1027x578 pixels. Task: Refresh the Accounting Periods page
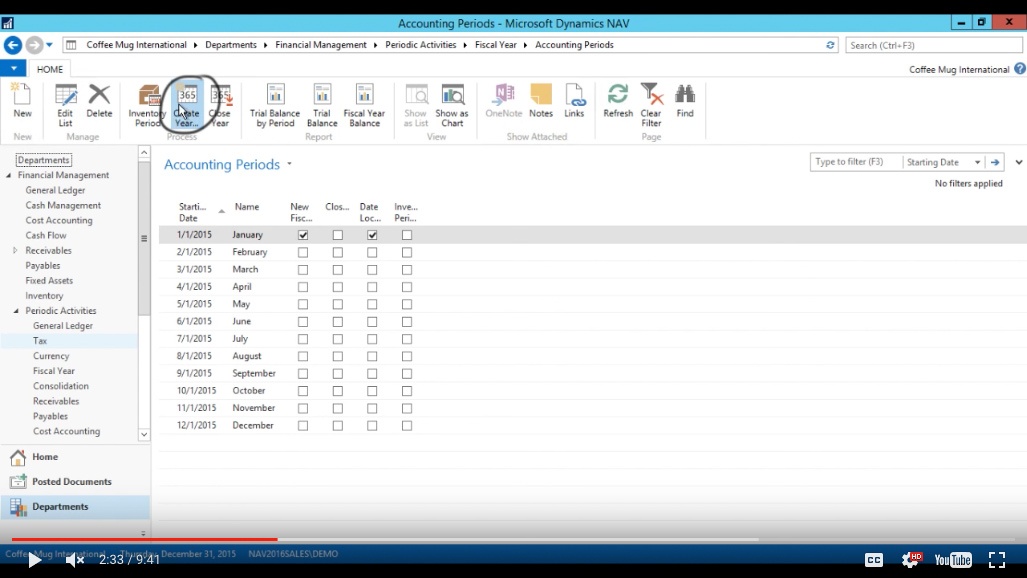618,100
